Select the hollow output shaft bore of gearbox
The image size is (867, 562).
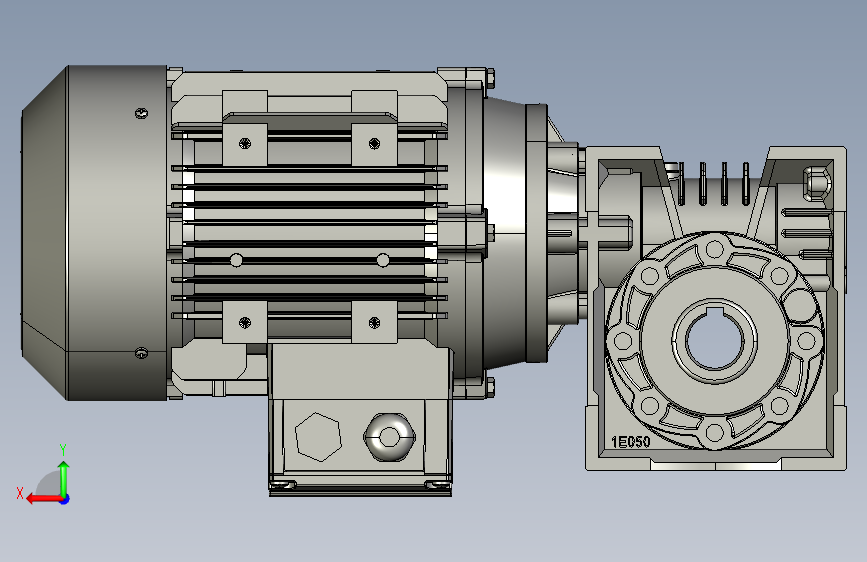tap(715, 339)
